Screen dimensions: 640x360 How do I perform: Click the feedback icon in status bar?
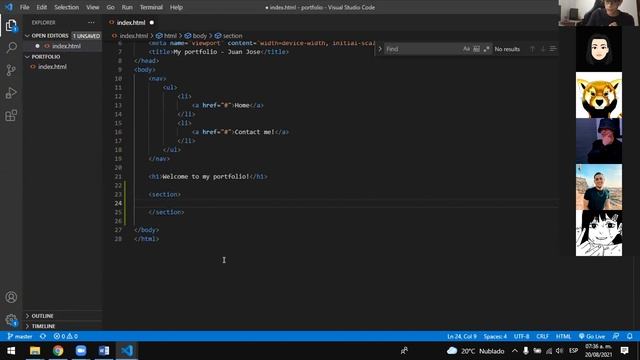click(616, 336)
